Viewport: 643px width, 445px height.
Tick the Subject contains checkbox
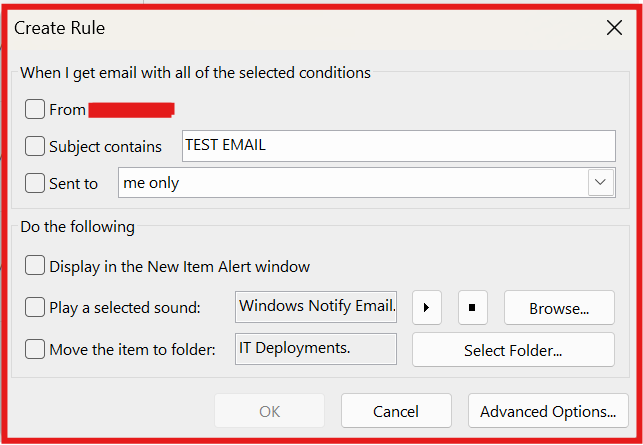pyautogui.click(x=34, y=146)
